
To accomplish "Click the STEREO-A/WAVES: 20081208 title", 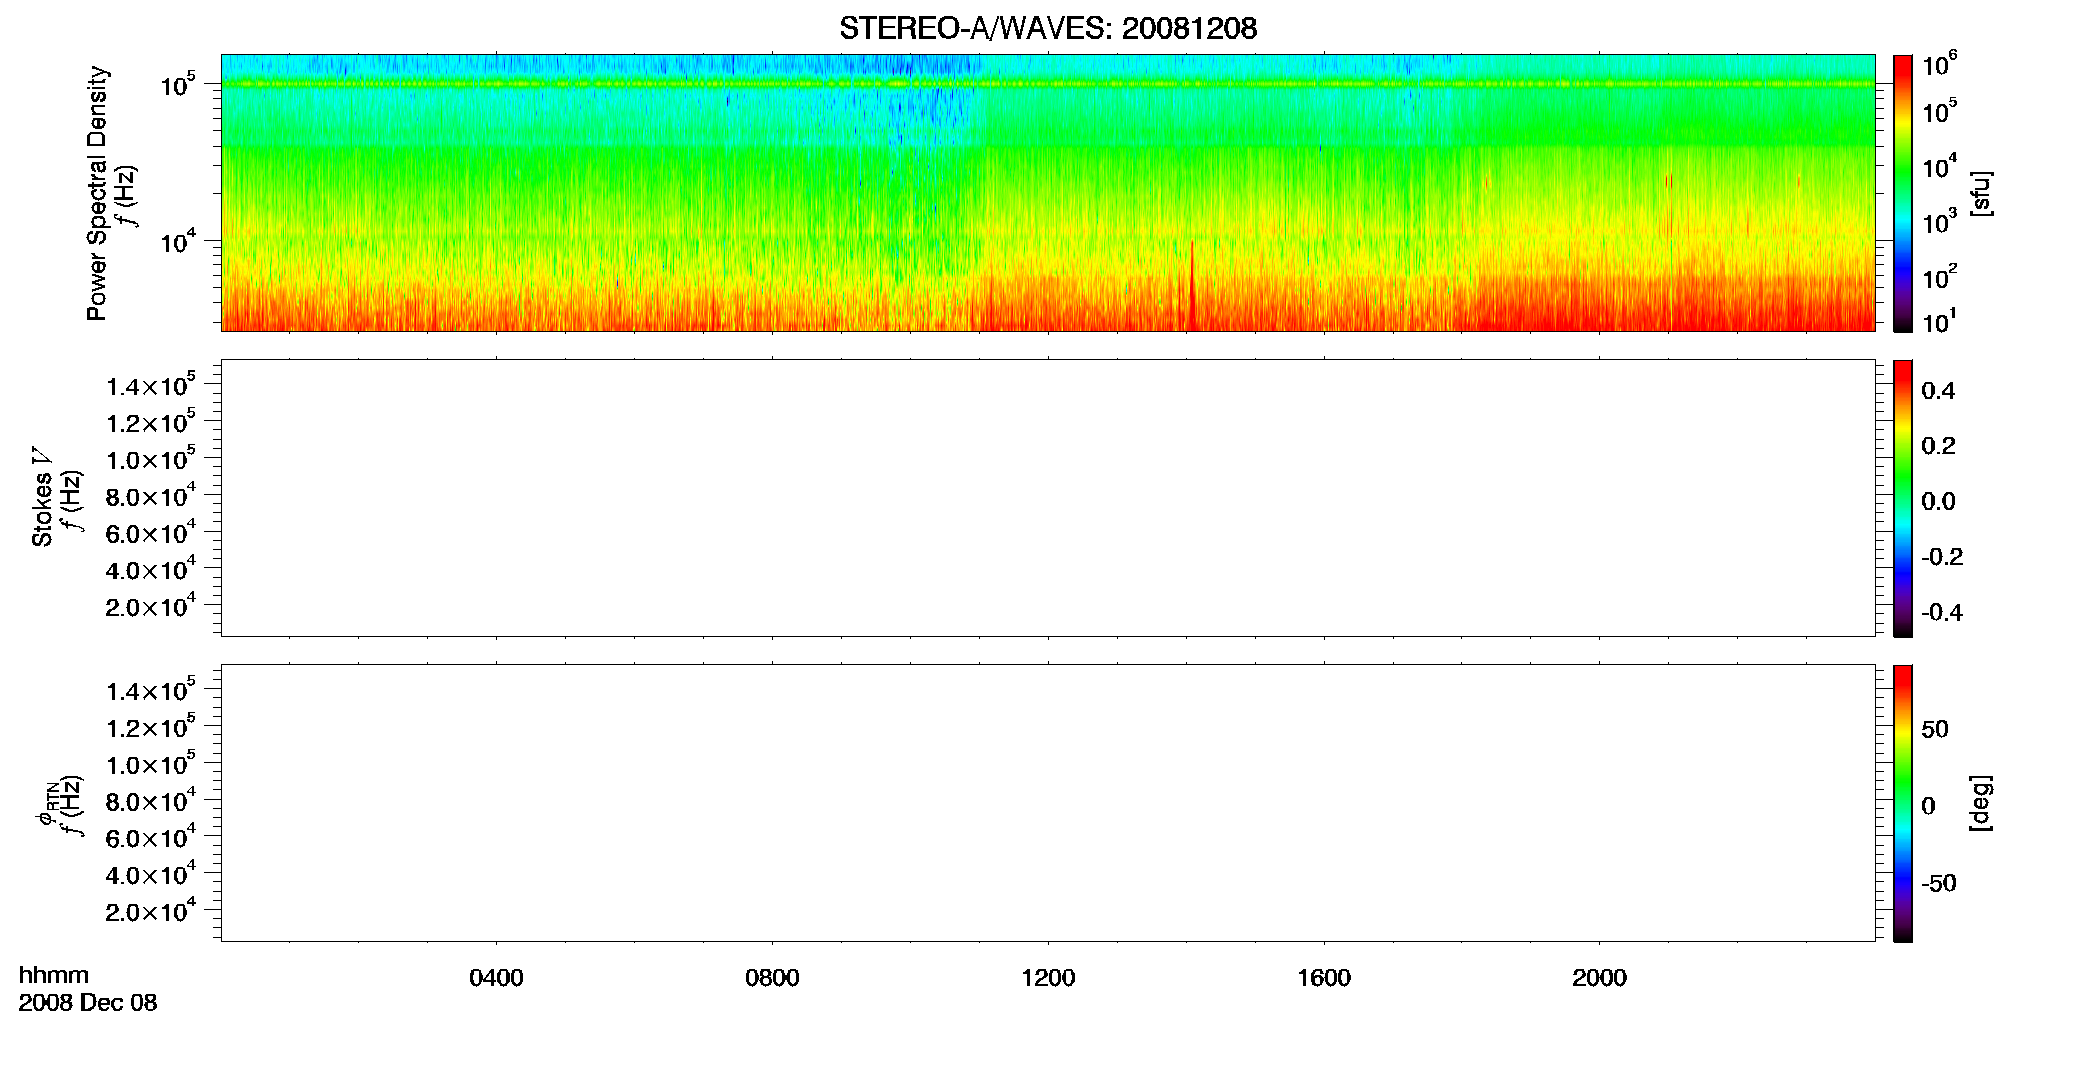I will click(1048, 28).
